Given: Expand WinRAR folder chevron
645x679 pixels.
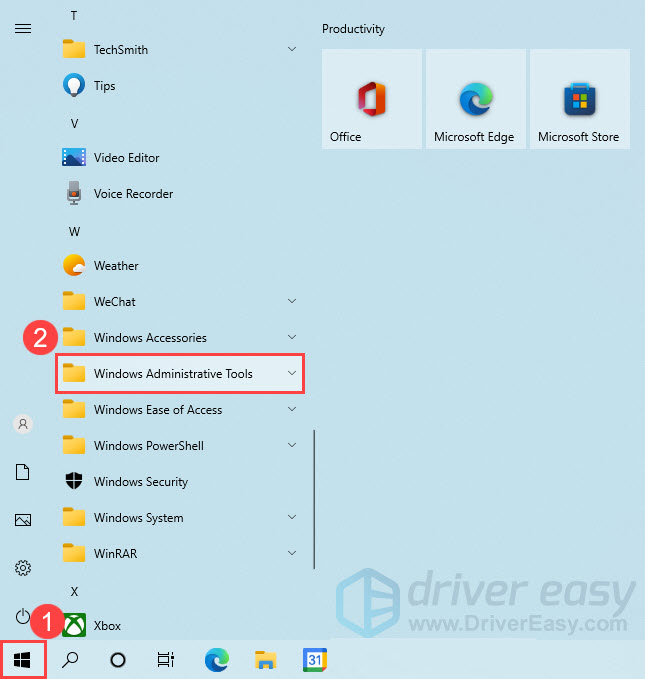Looking at the screenshot, I should click(292, 553).
